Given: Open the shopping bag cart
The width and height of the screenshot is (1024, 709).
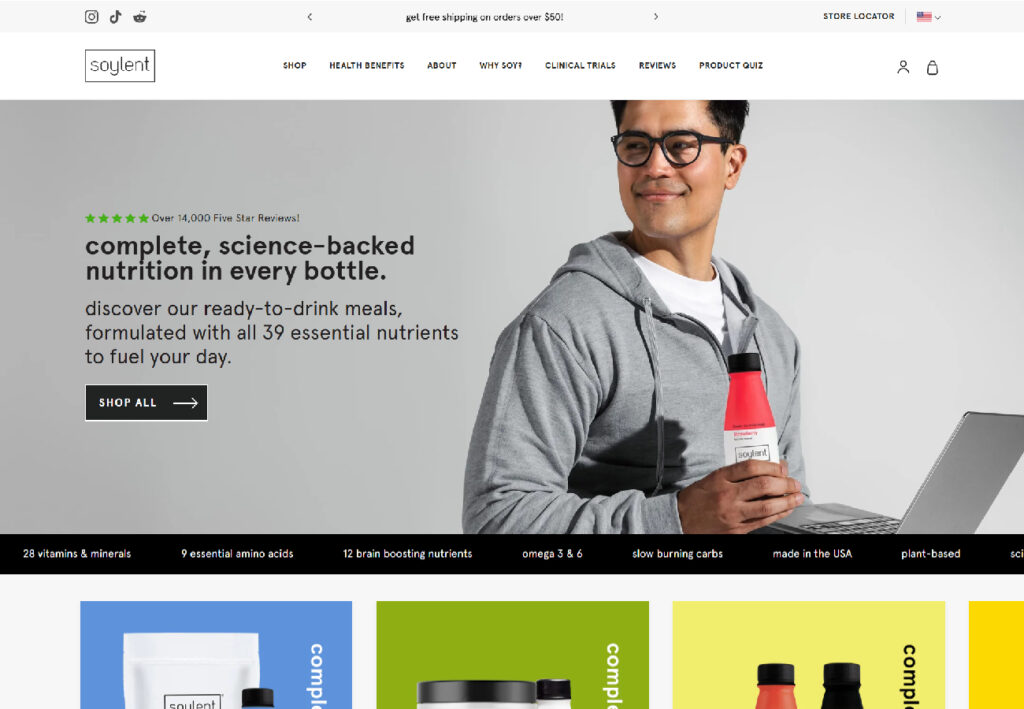Looking at the screenshot, I should click(933, 67).
